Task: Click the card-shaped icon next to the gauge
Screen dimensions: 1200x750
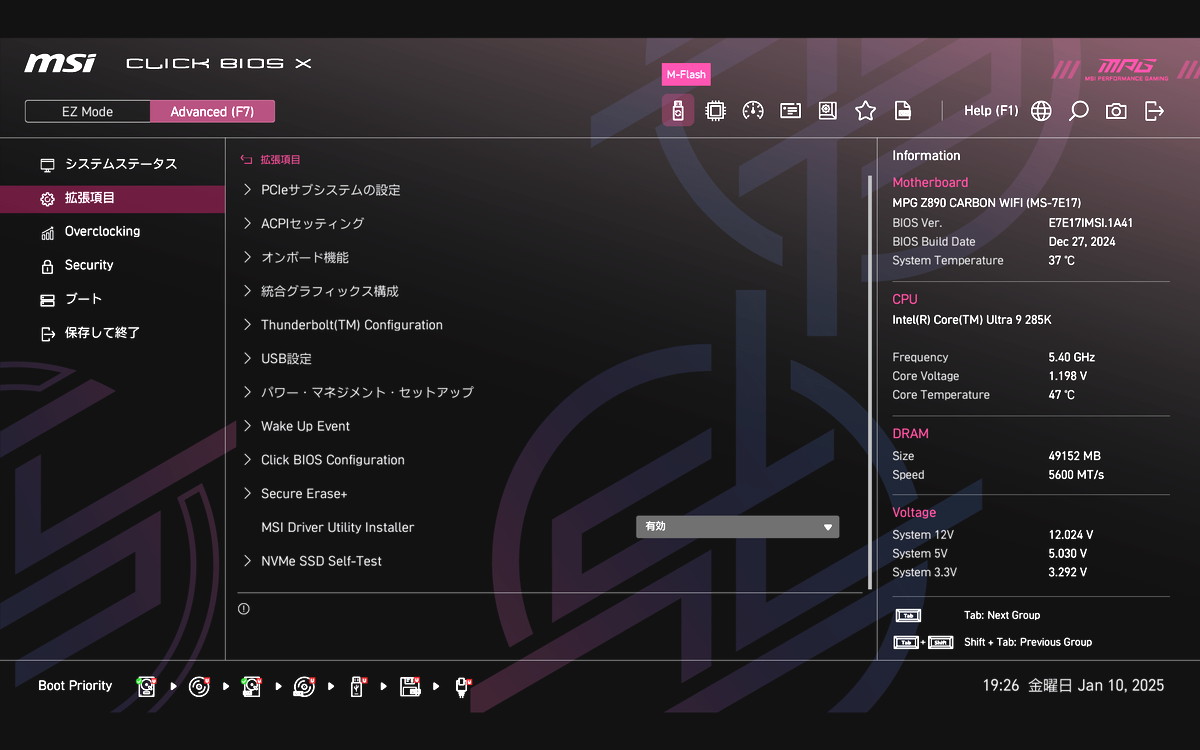Action: 790,111
